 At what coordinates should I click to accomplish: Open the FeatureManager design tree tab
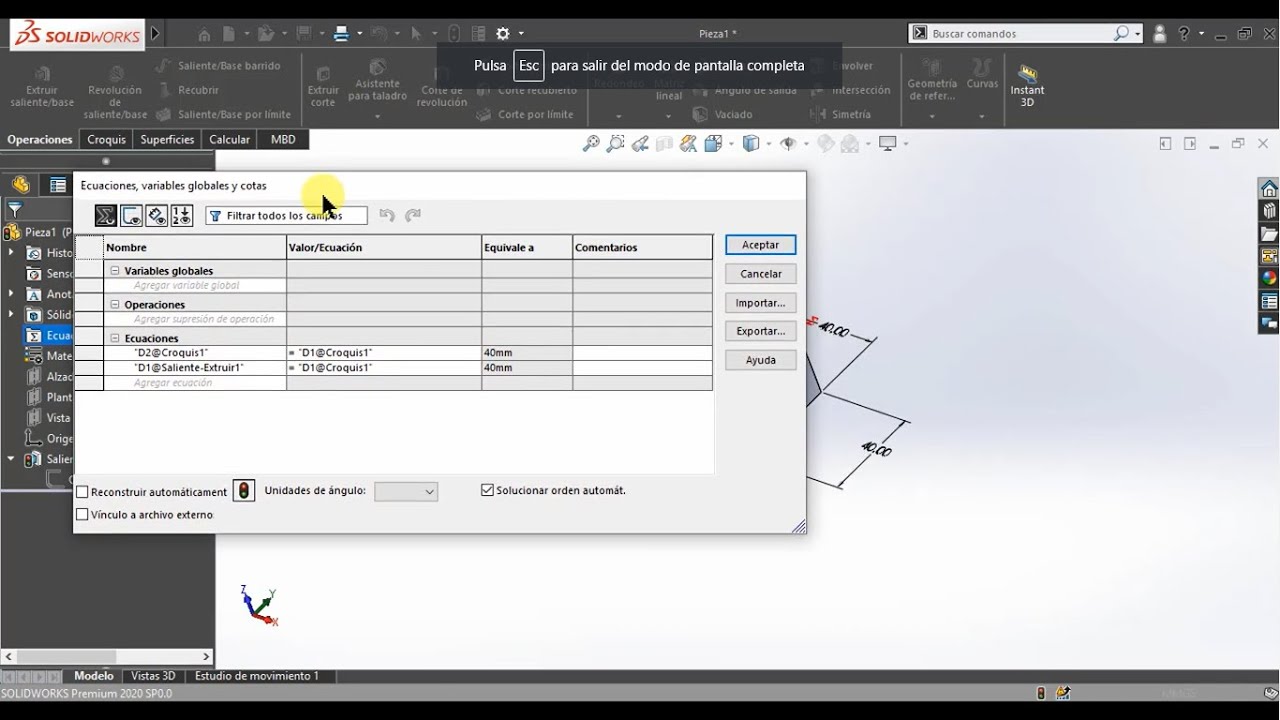21,185
